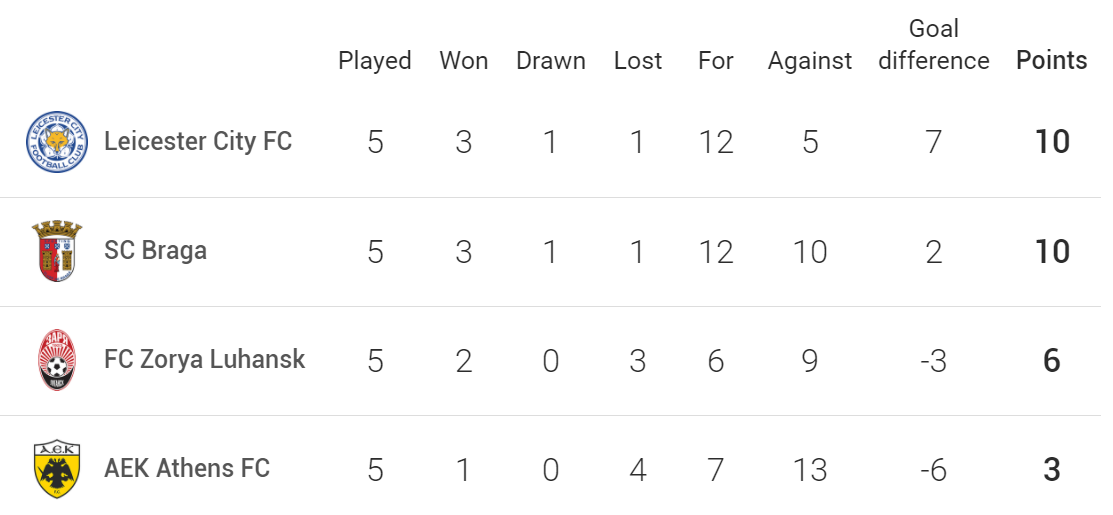Click the Leicester City FC club crest

(57, 142)
